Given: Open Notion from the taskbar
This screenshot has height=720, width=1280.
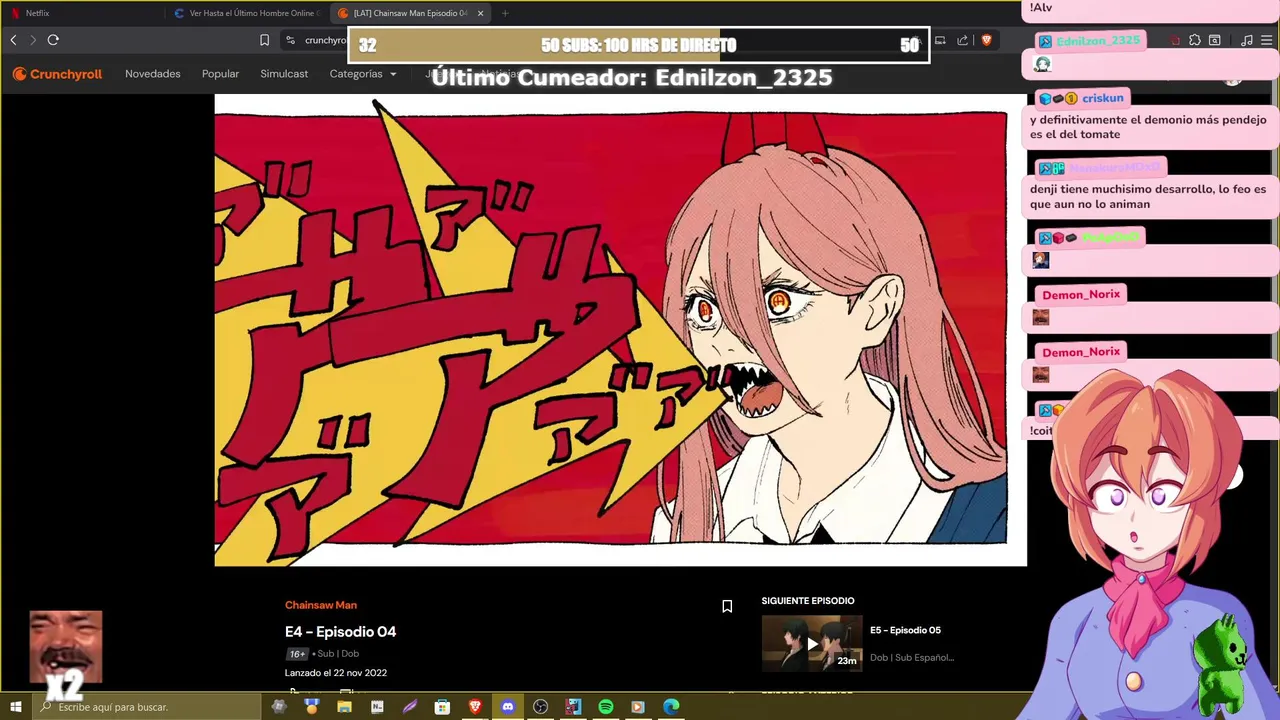Looking at the screenshot, I should pyautogui.click(x=377, y=707).
